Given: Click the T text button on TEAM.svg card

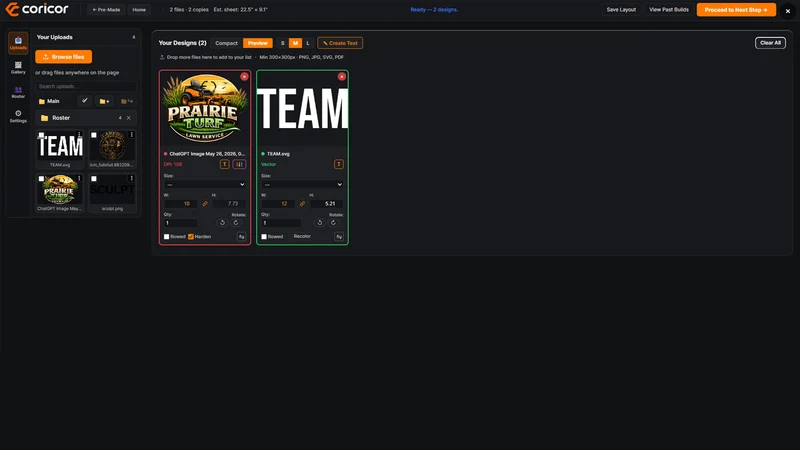Looking at the screenshot, I should (339, 164).
